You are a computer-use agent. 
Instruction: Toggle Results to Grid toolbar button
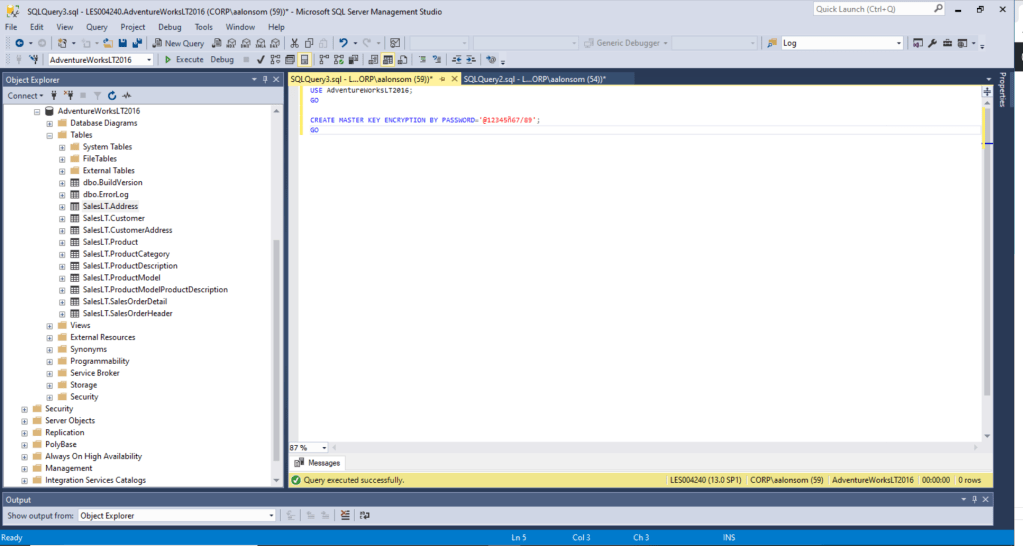(387, 60)
